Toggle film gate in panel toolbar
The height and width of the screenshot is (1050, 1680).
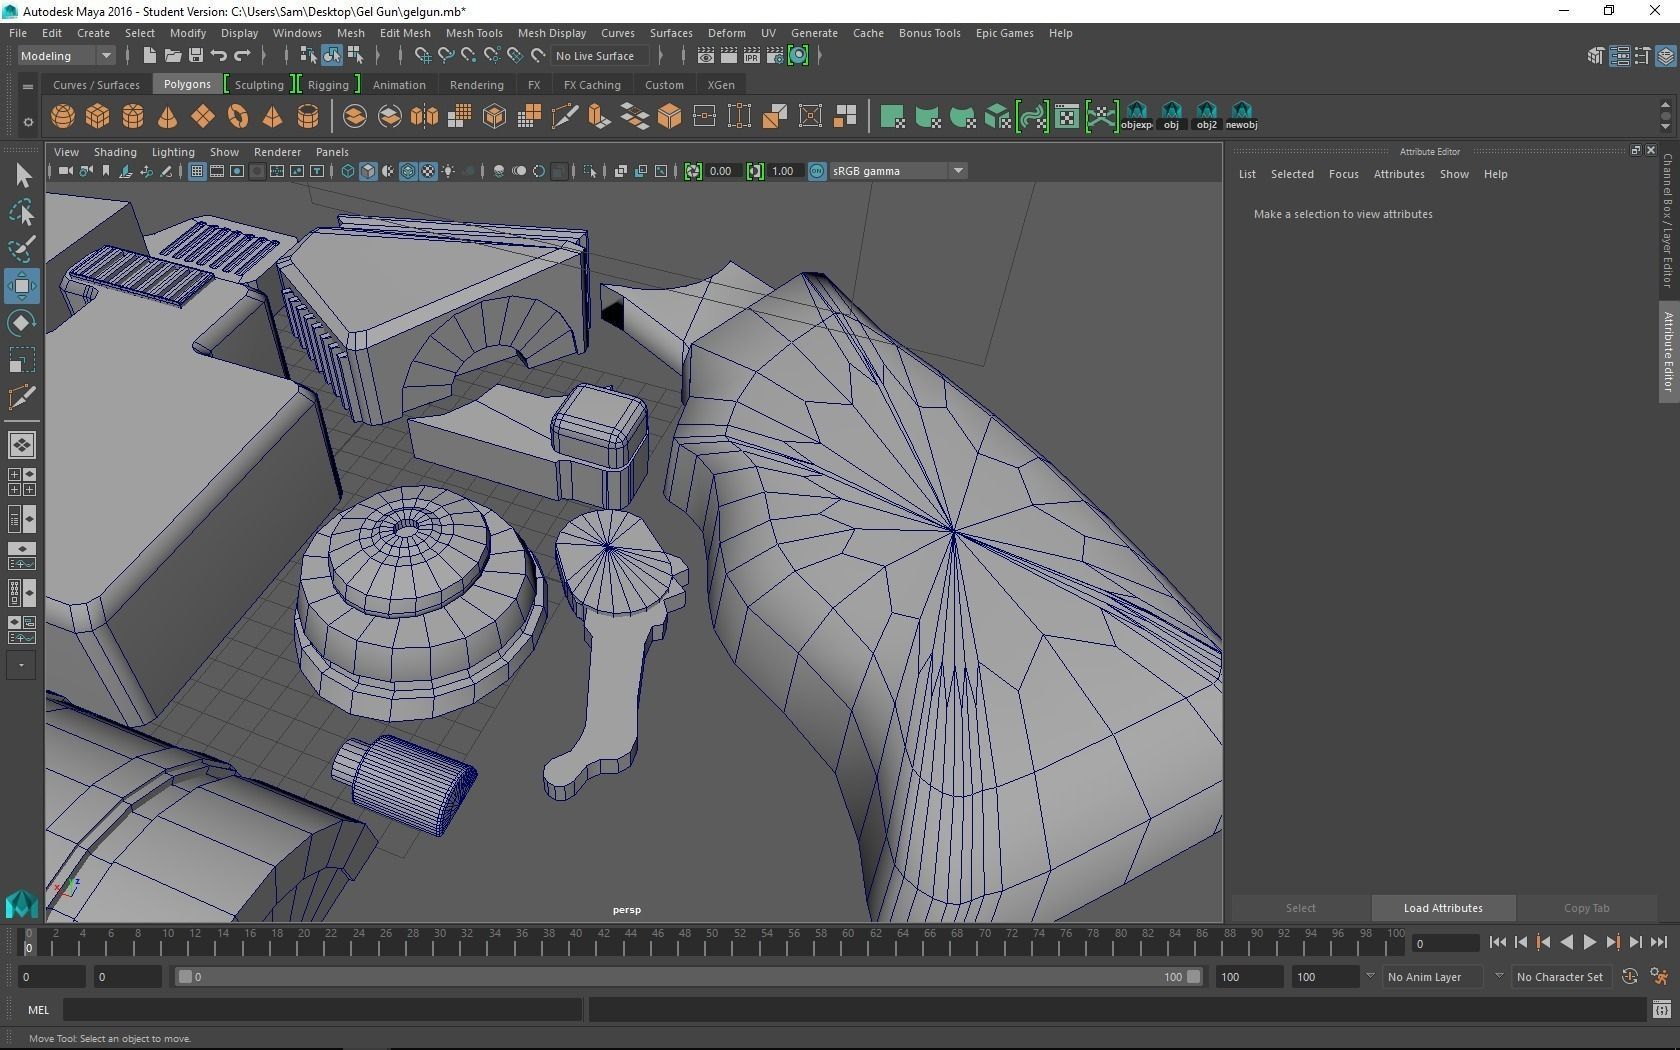tap(217, 171)
